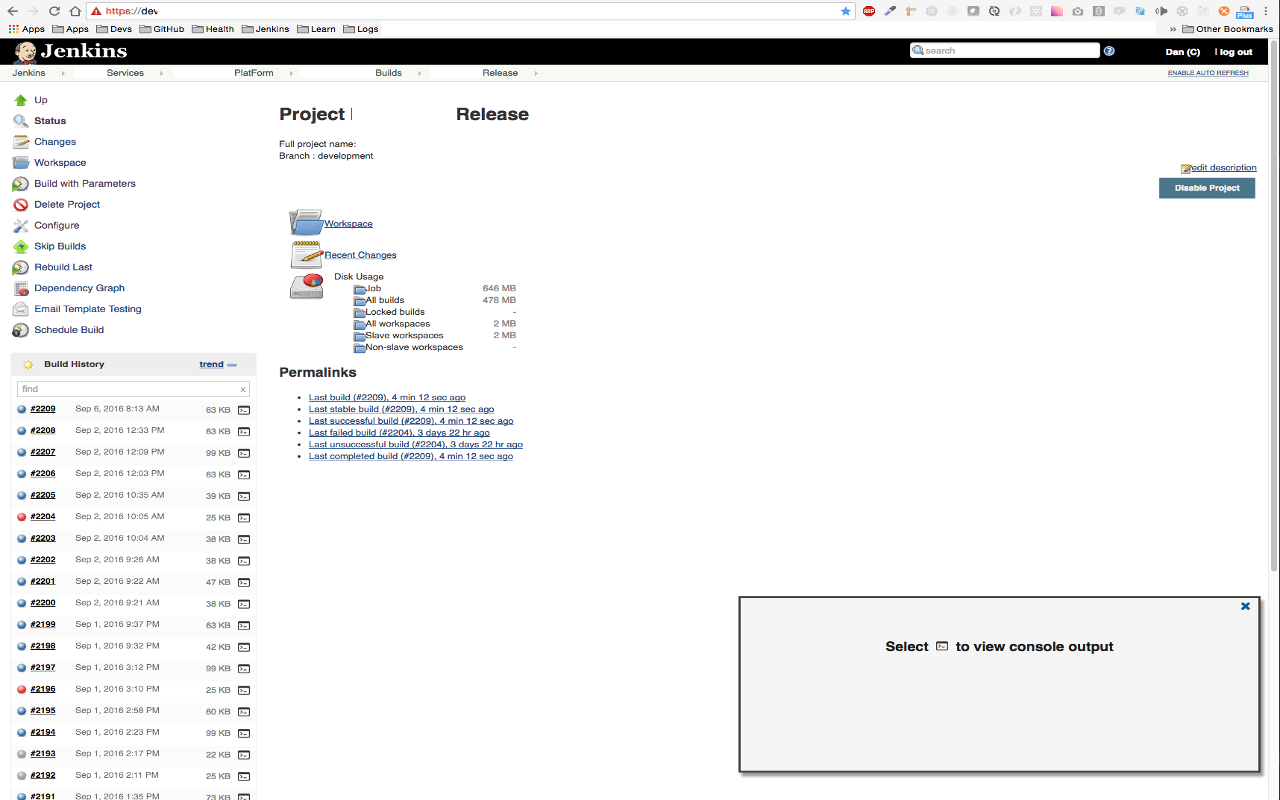
Task: Reload the page with browser refresh button
Action: pos(53,11)
